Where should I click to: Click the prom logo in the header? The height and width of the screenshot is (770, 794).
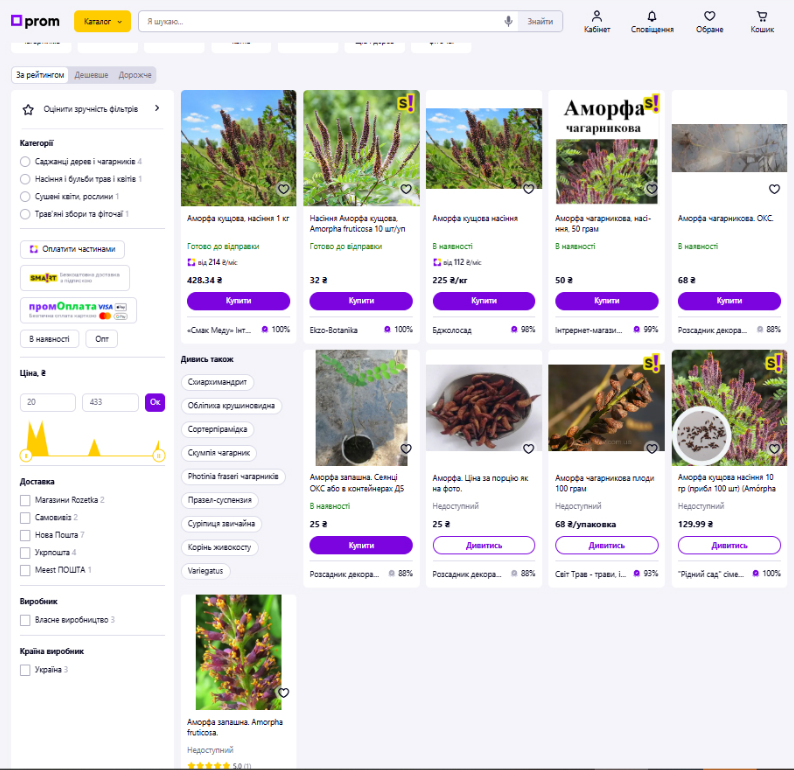[x=35, y=21]
